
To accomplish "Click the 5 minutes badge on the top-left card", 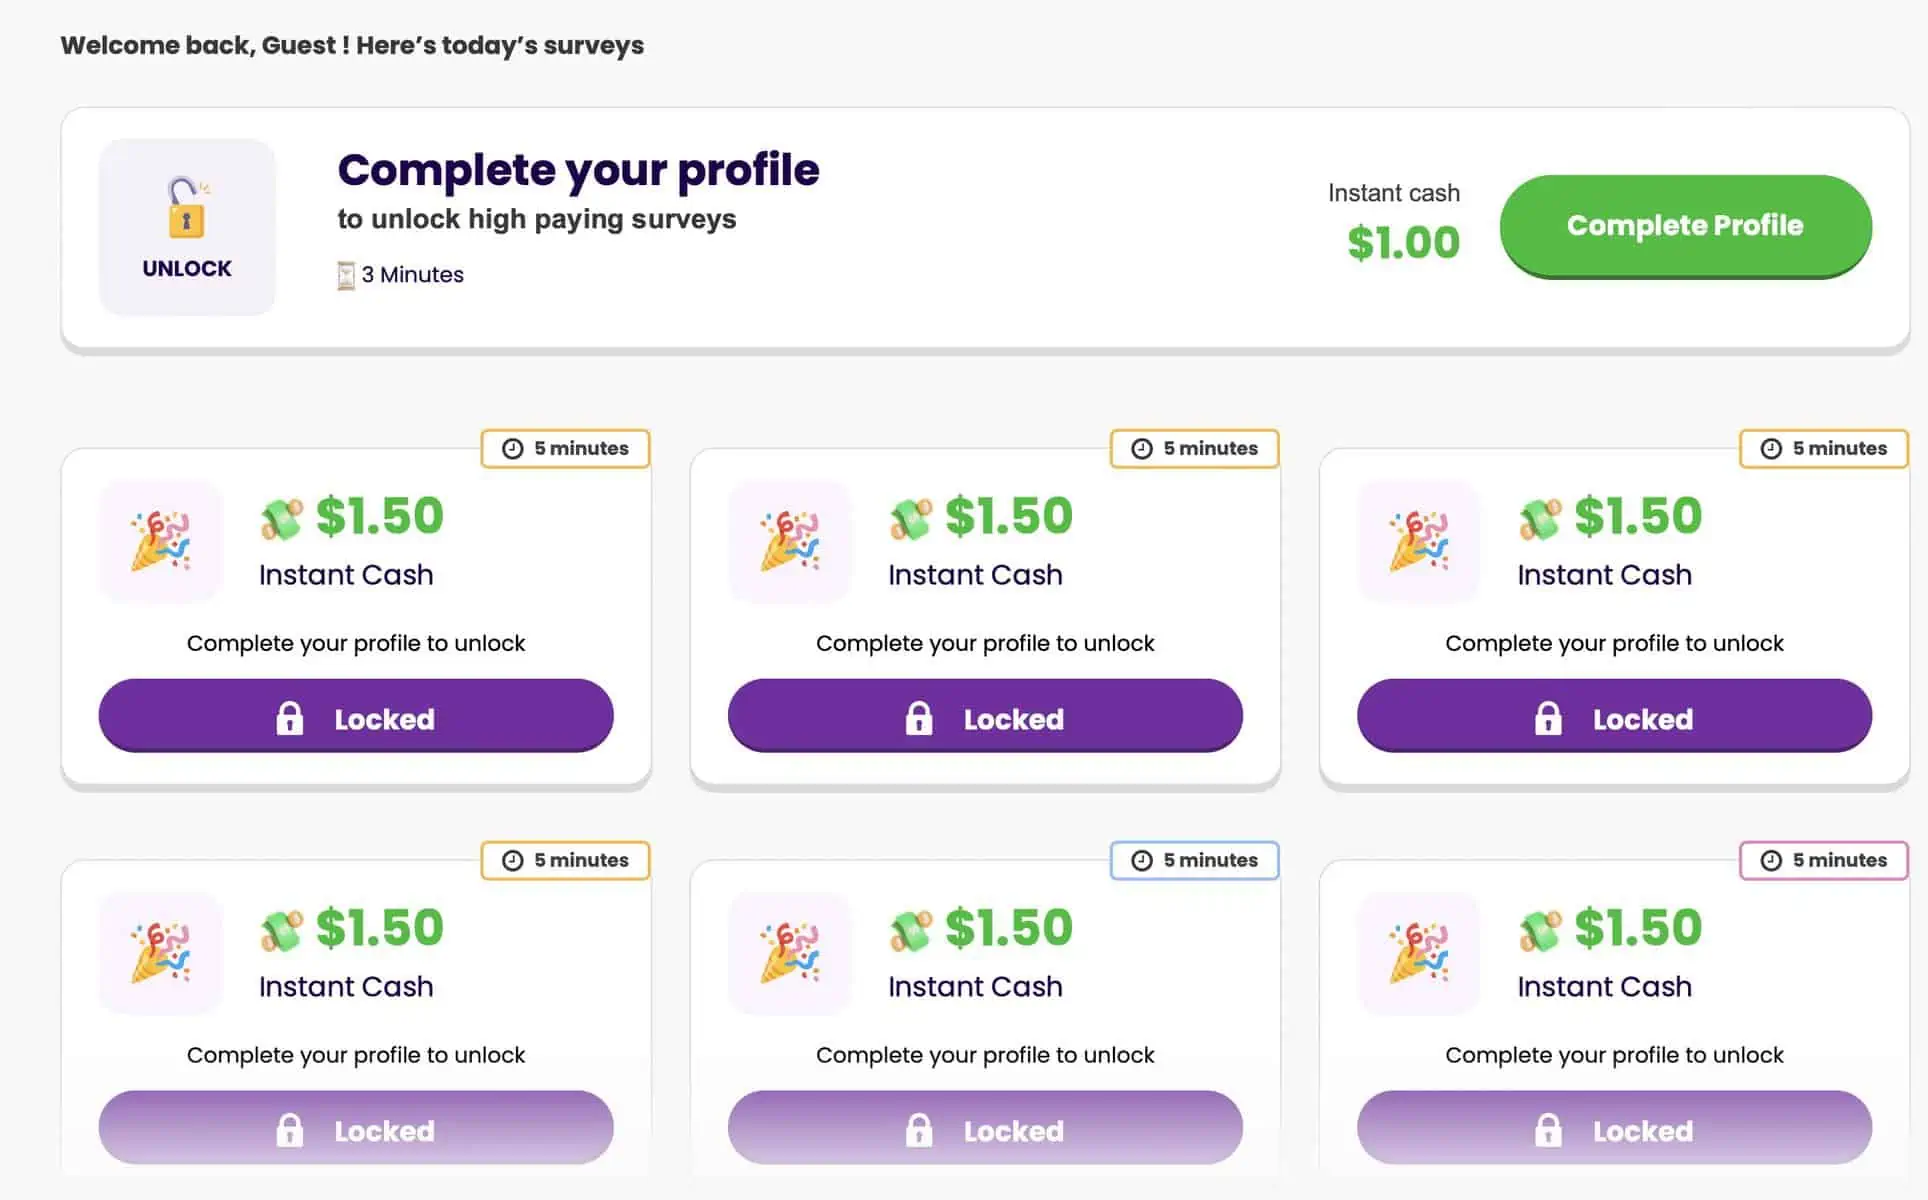I will [x=566, y=449].
